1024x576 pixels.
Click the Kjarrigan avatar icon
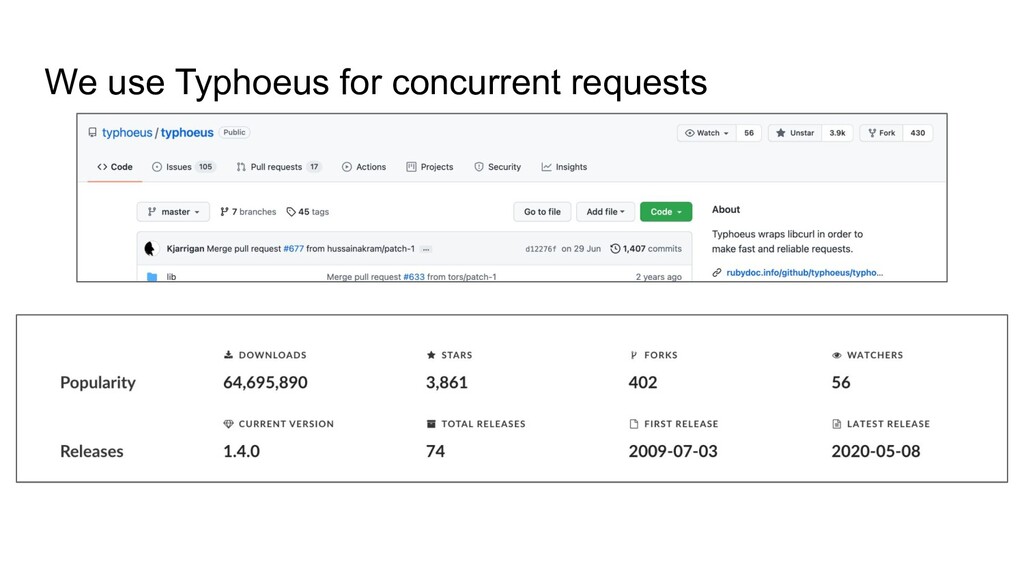click(150, 249)
